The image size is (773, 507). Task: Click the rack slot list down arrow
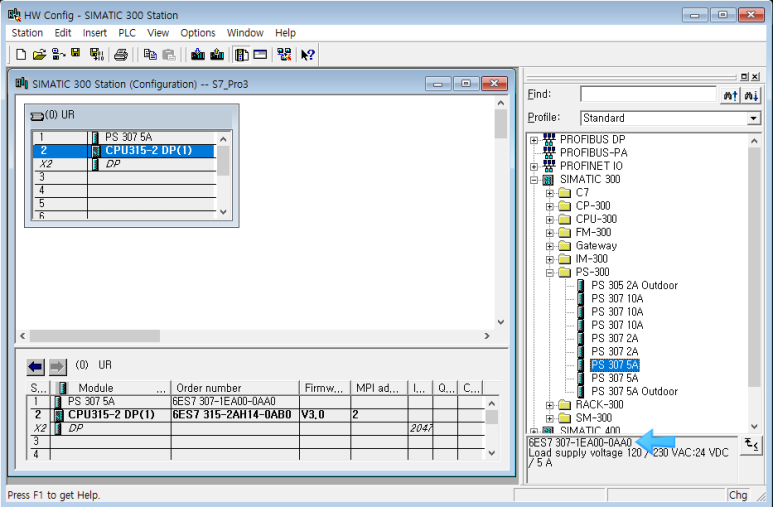(x=223, y=212)
